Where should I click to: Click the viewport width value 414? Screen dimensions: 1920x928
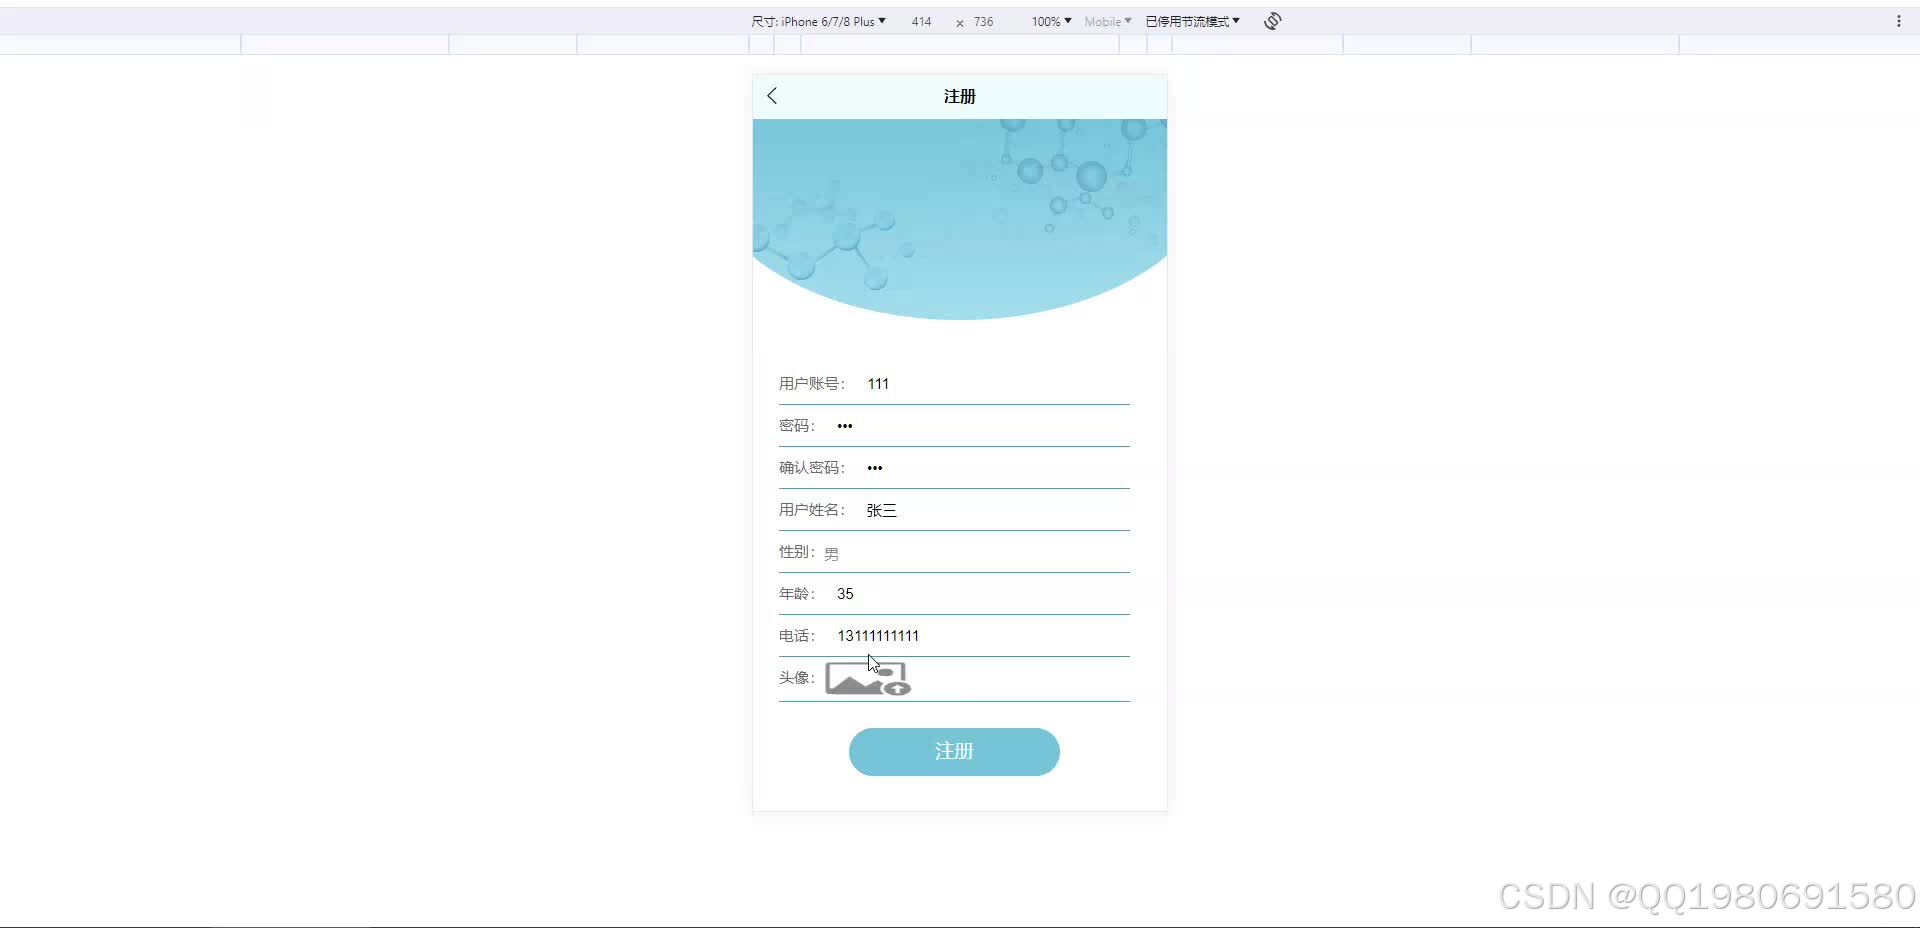920,21
